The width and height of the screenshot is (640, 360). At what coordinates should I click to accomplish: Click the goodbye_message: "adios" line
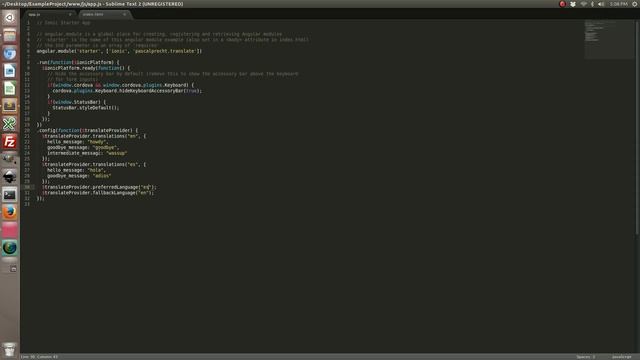[79, 176]
